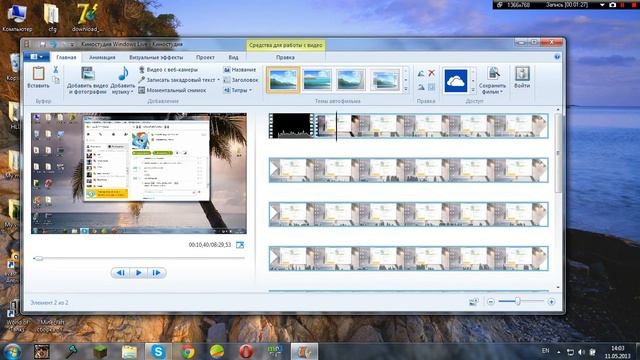Open the quick access toolbar customize arrow
The width and height of the screenshot is (640, 360).
(x=72, y=44)
